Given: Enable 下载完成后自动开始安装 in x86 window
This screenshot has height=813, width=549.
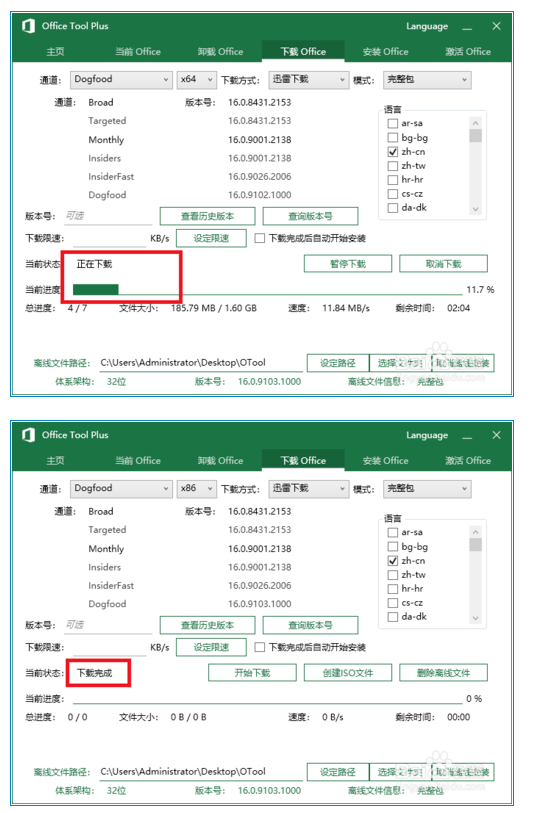Looking at the screenshot, I should (x=260, y=647).
